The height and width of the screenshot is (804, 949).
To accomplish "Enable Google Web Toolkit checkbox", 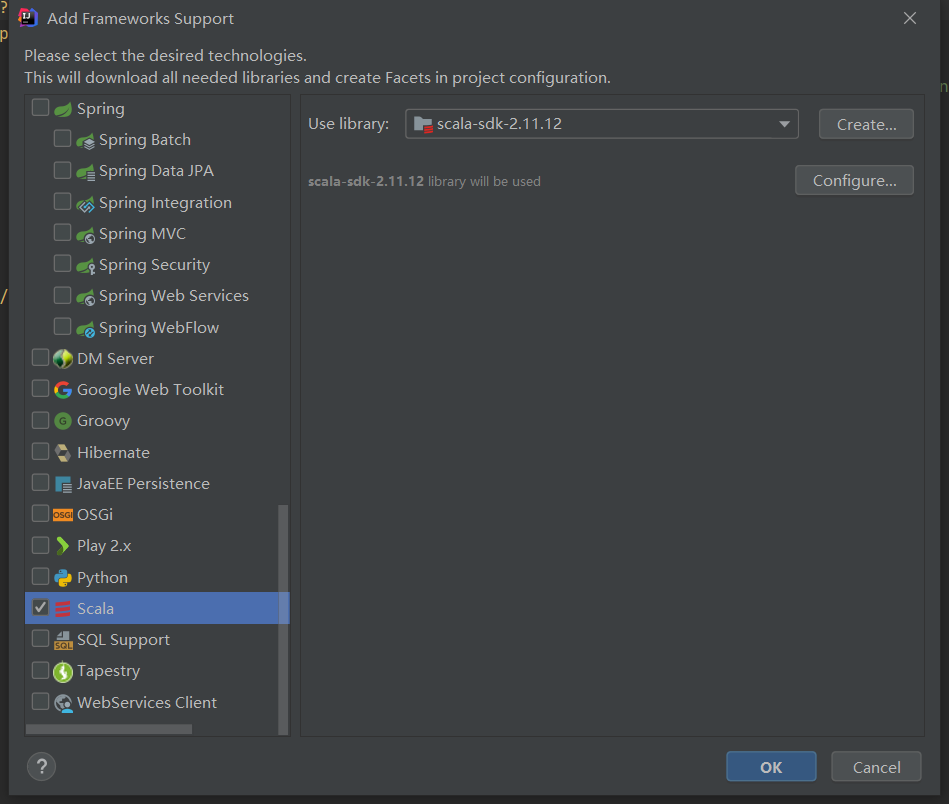I will [x=41, y=388].
